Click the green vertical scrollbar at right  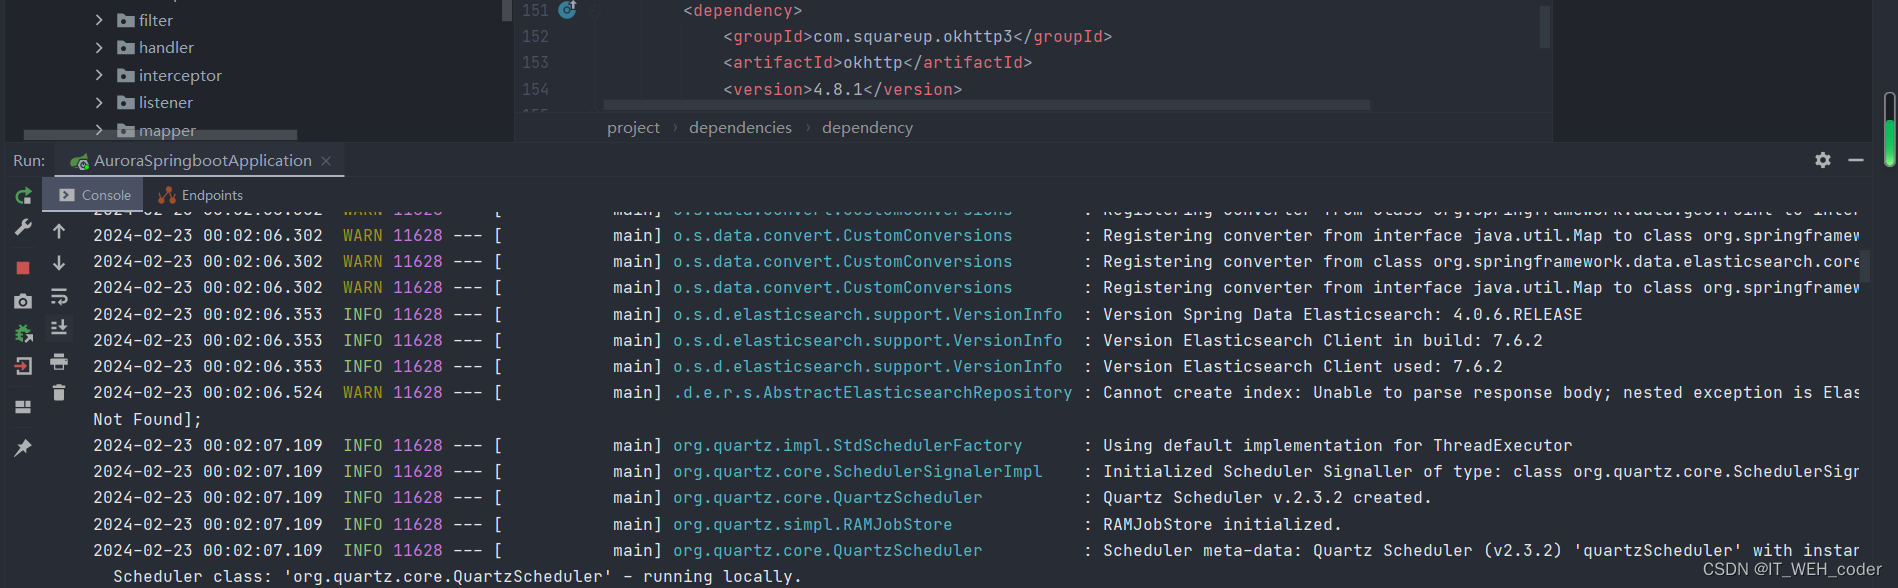(x=1889, y=130)
